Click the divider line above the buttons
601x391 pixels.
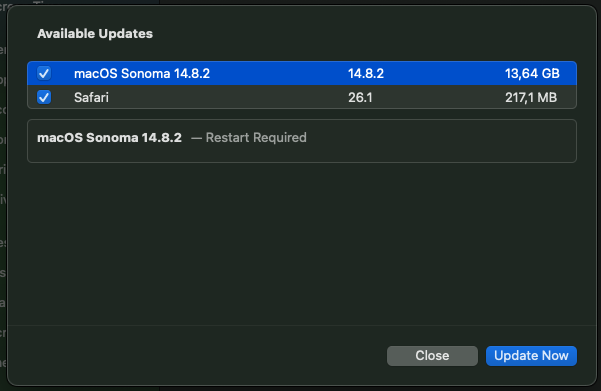tap(302, 325)
